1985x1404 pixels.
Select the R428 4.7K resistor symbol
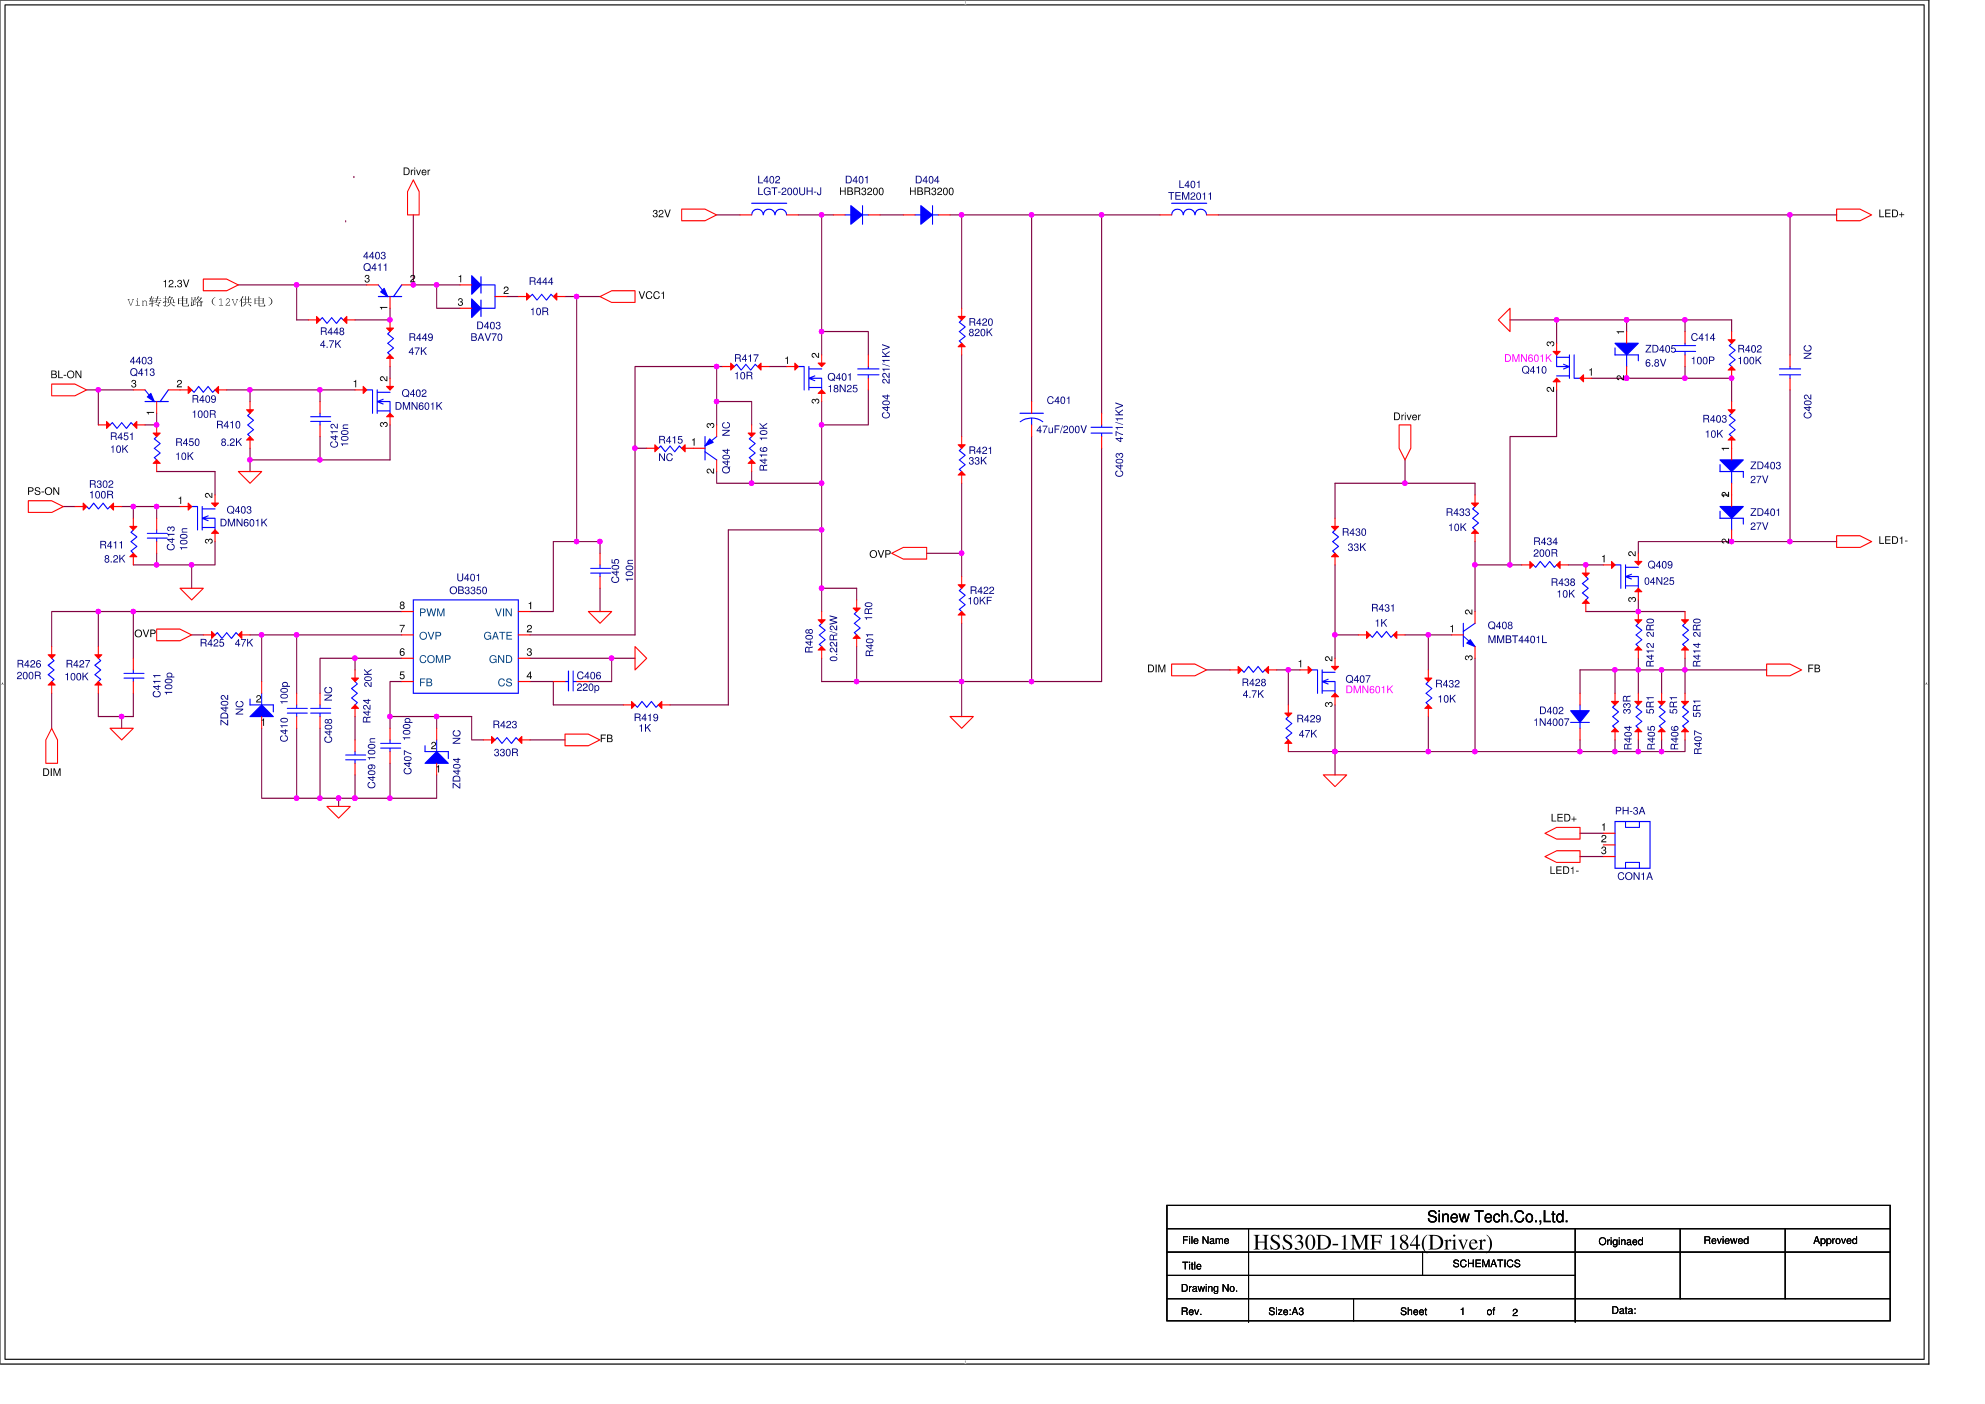click(1253, 670)
